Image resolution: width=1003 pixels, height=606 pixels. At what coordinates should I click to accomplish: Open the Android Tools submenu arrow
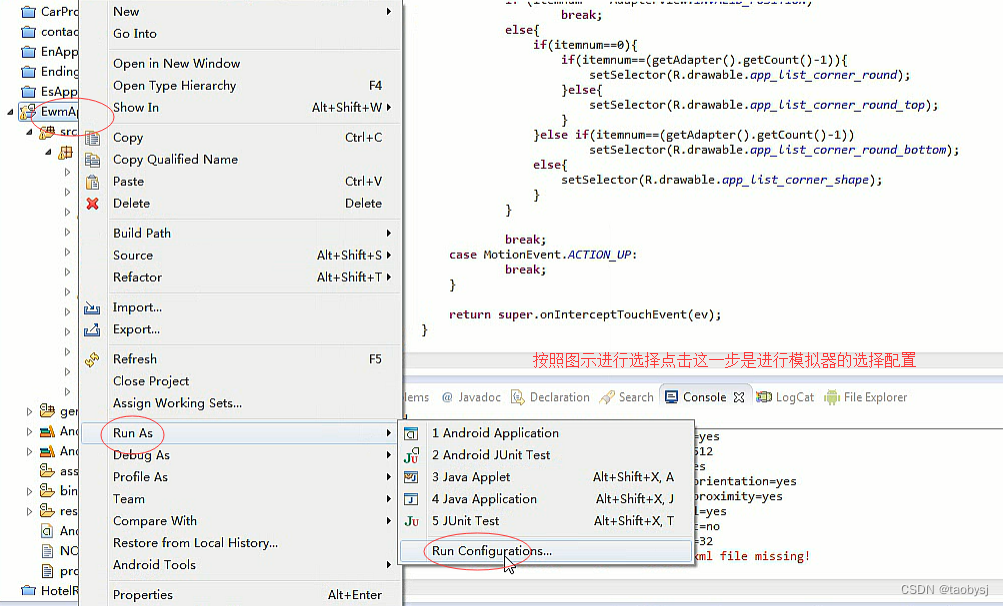(388, 564)
